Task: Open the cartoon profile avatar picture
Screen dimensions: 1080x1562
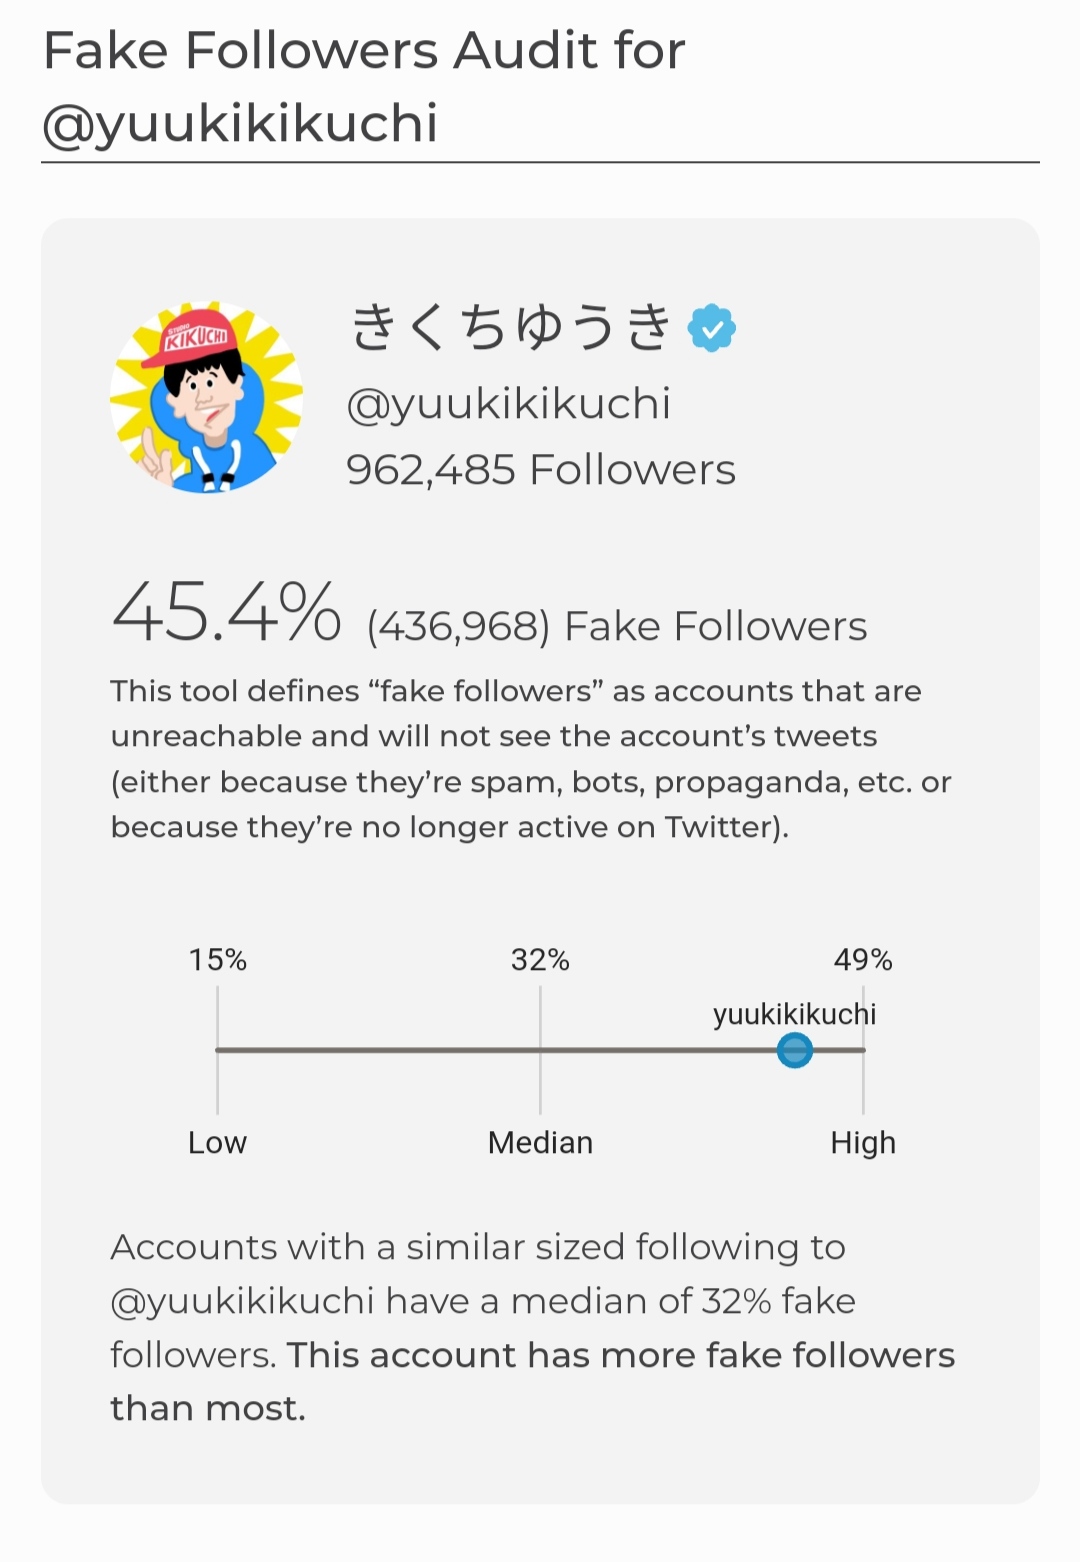Action: point(206,397)
